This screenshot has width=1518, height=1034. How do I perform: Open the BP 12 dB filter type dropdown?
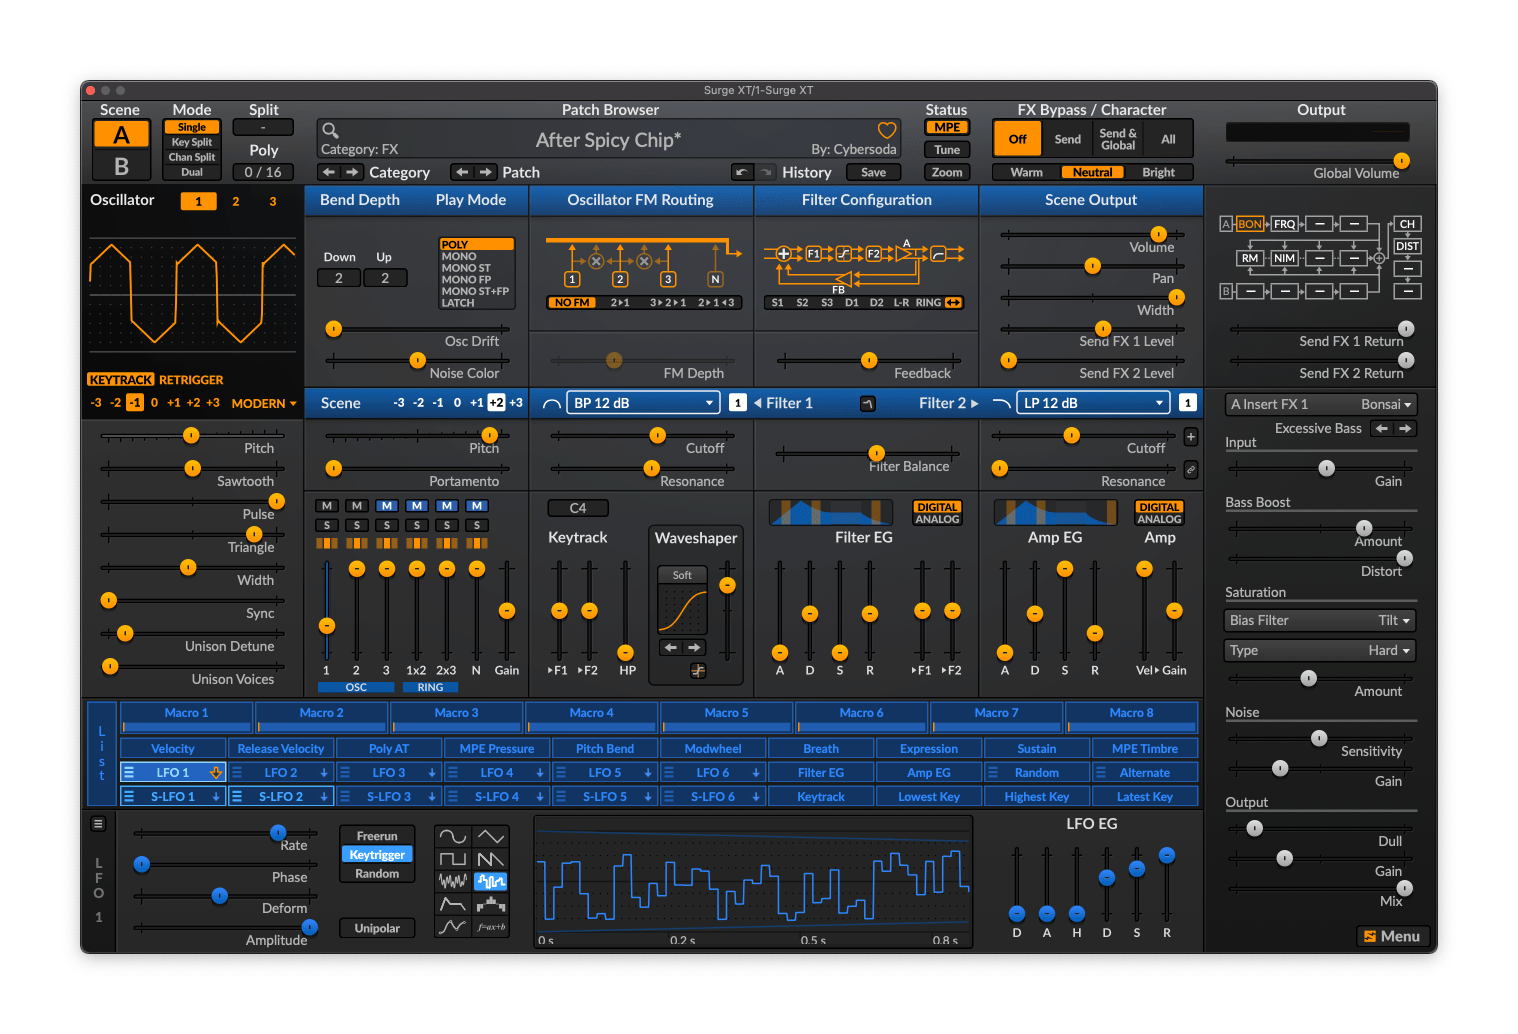pos(642,402)
